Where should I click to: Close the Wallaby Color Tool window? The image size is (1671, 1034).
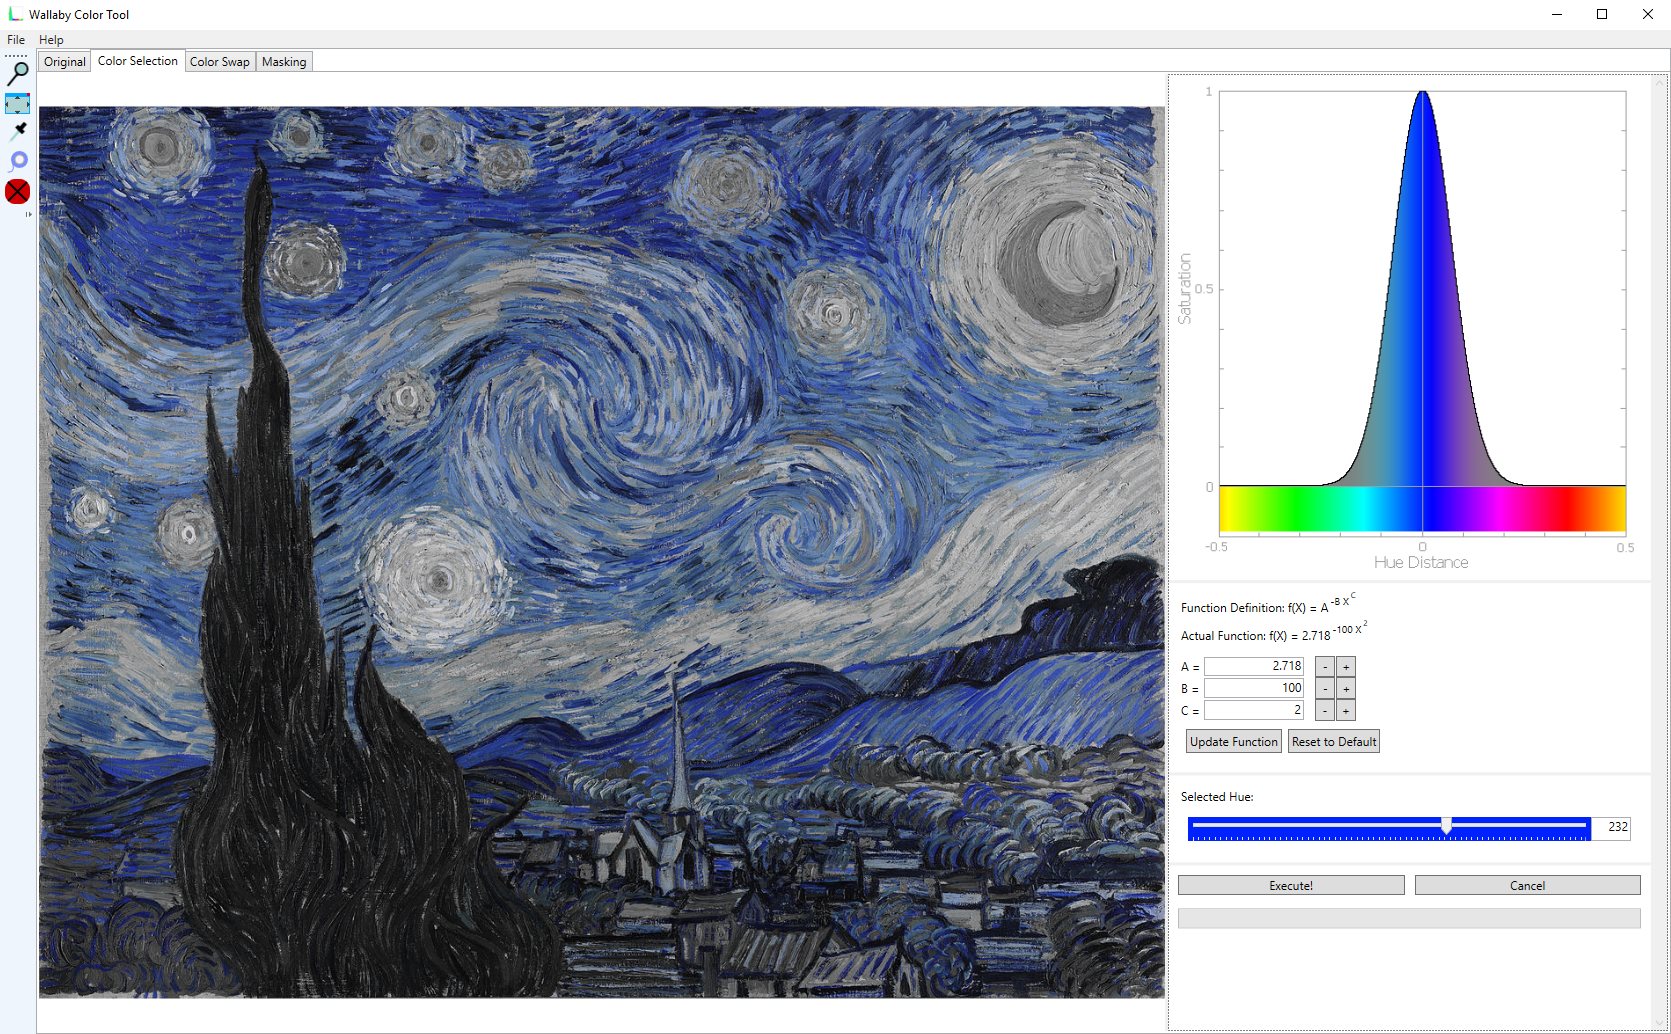(1648, 14)
